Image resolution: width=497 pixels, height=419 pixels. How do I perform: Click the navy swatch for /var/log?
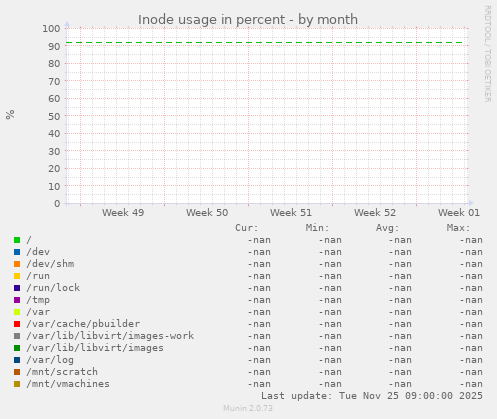17,360
